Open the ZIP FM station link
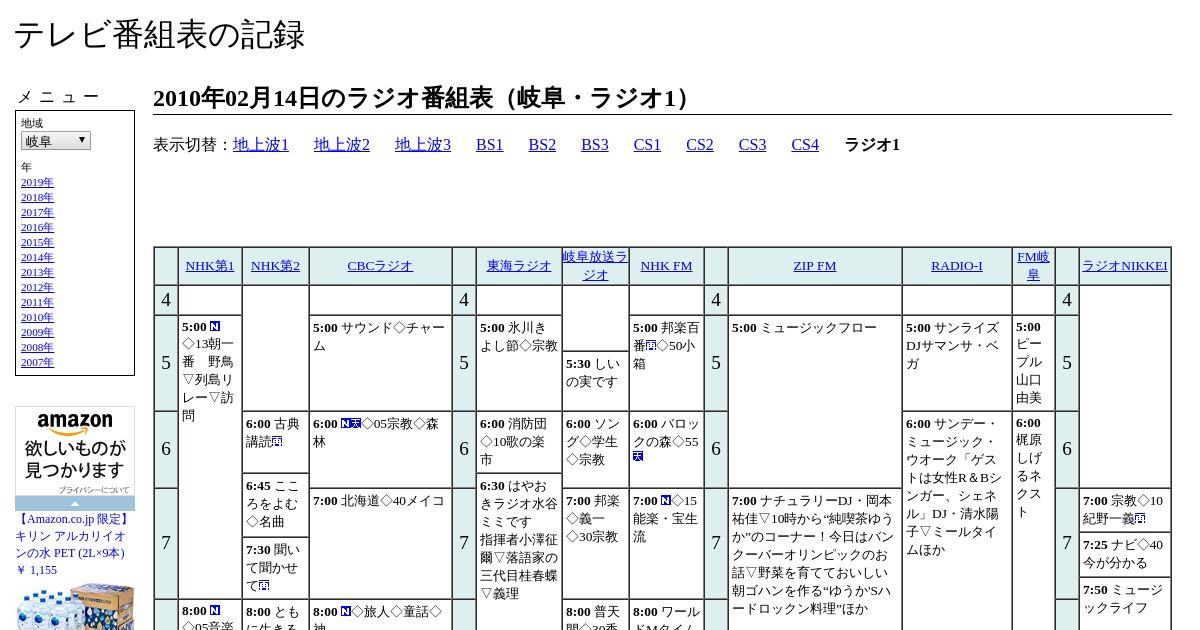This screenshot has width=1200, height=630. (x=815, y=266)
